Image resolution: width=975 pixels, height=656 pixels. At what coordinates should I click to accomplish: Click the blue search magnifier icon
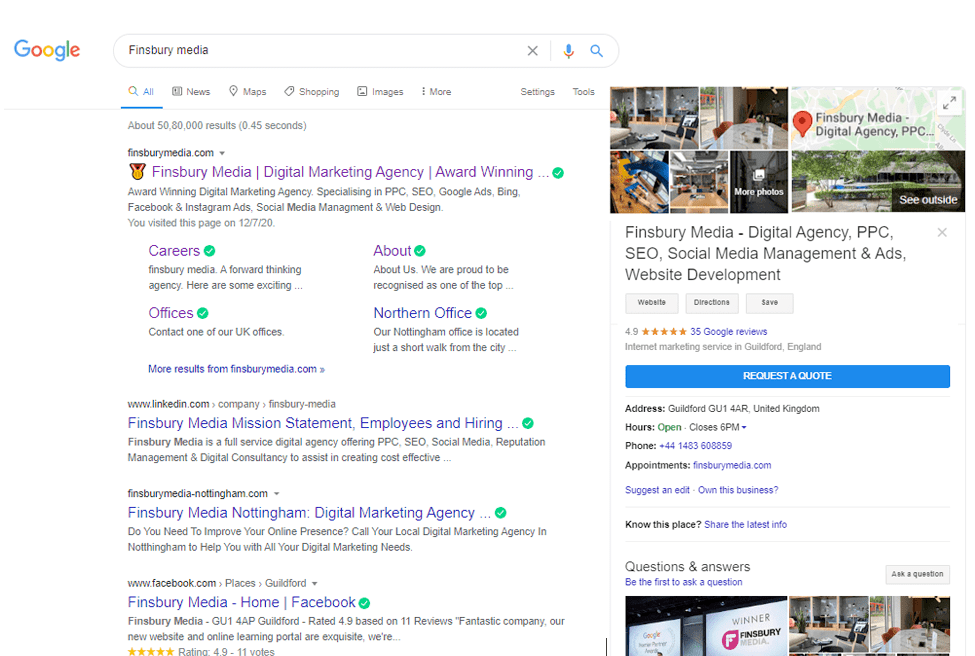click(596, 51)
